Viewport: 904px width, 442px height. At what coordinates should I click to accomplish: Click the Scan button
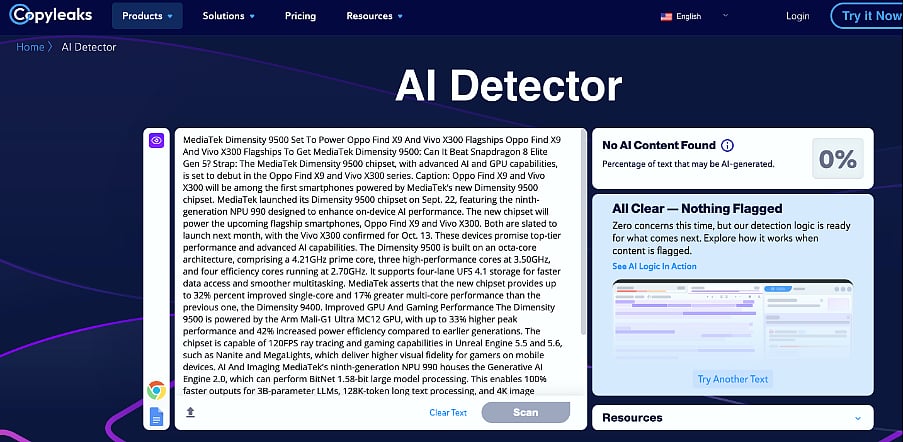point(525,412)
